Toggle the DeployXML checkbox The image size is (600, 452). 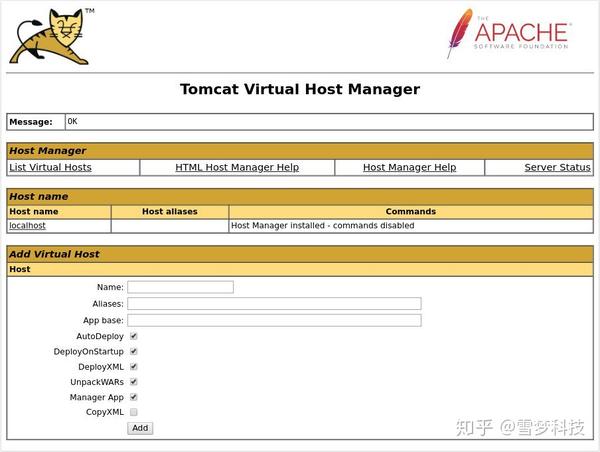134,367
